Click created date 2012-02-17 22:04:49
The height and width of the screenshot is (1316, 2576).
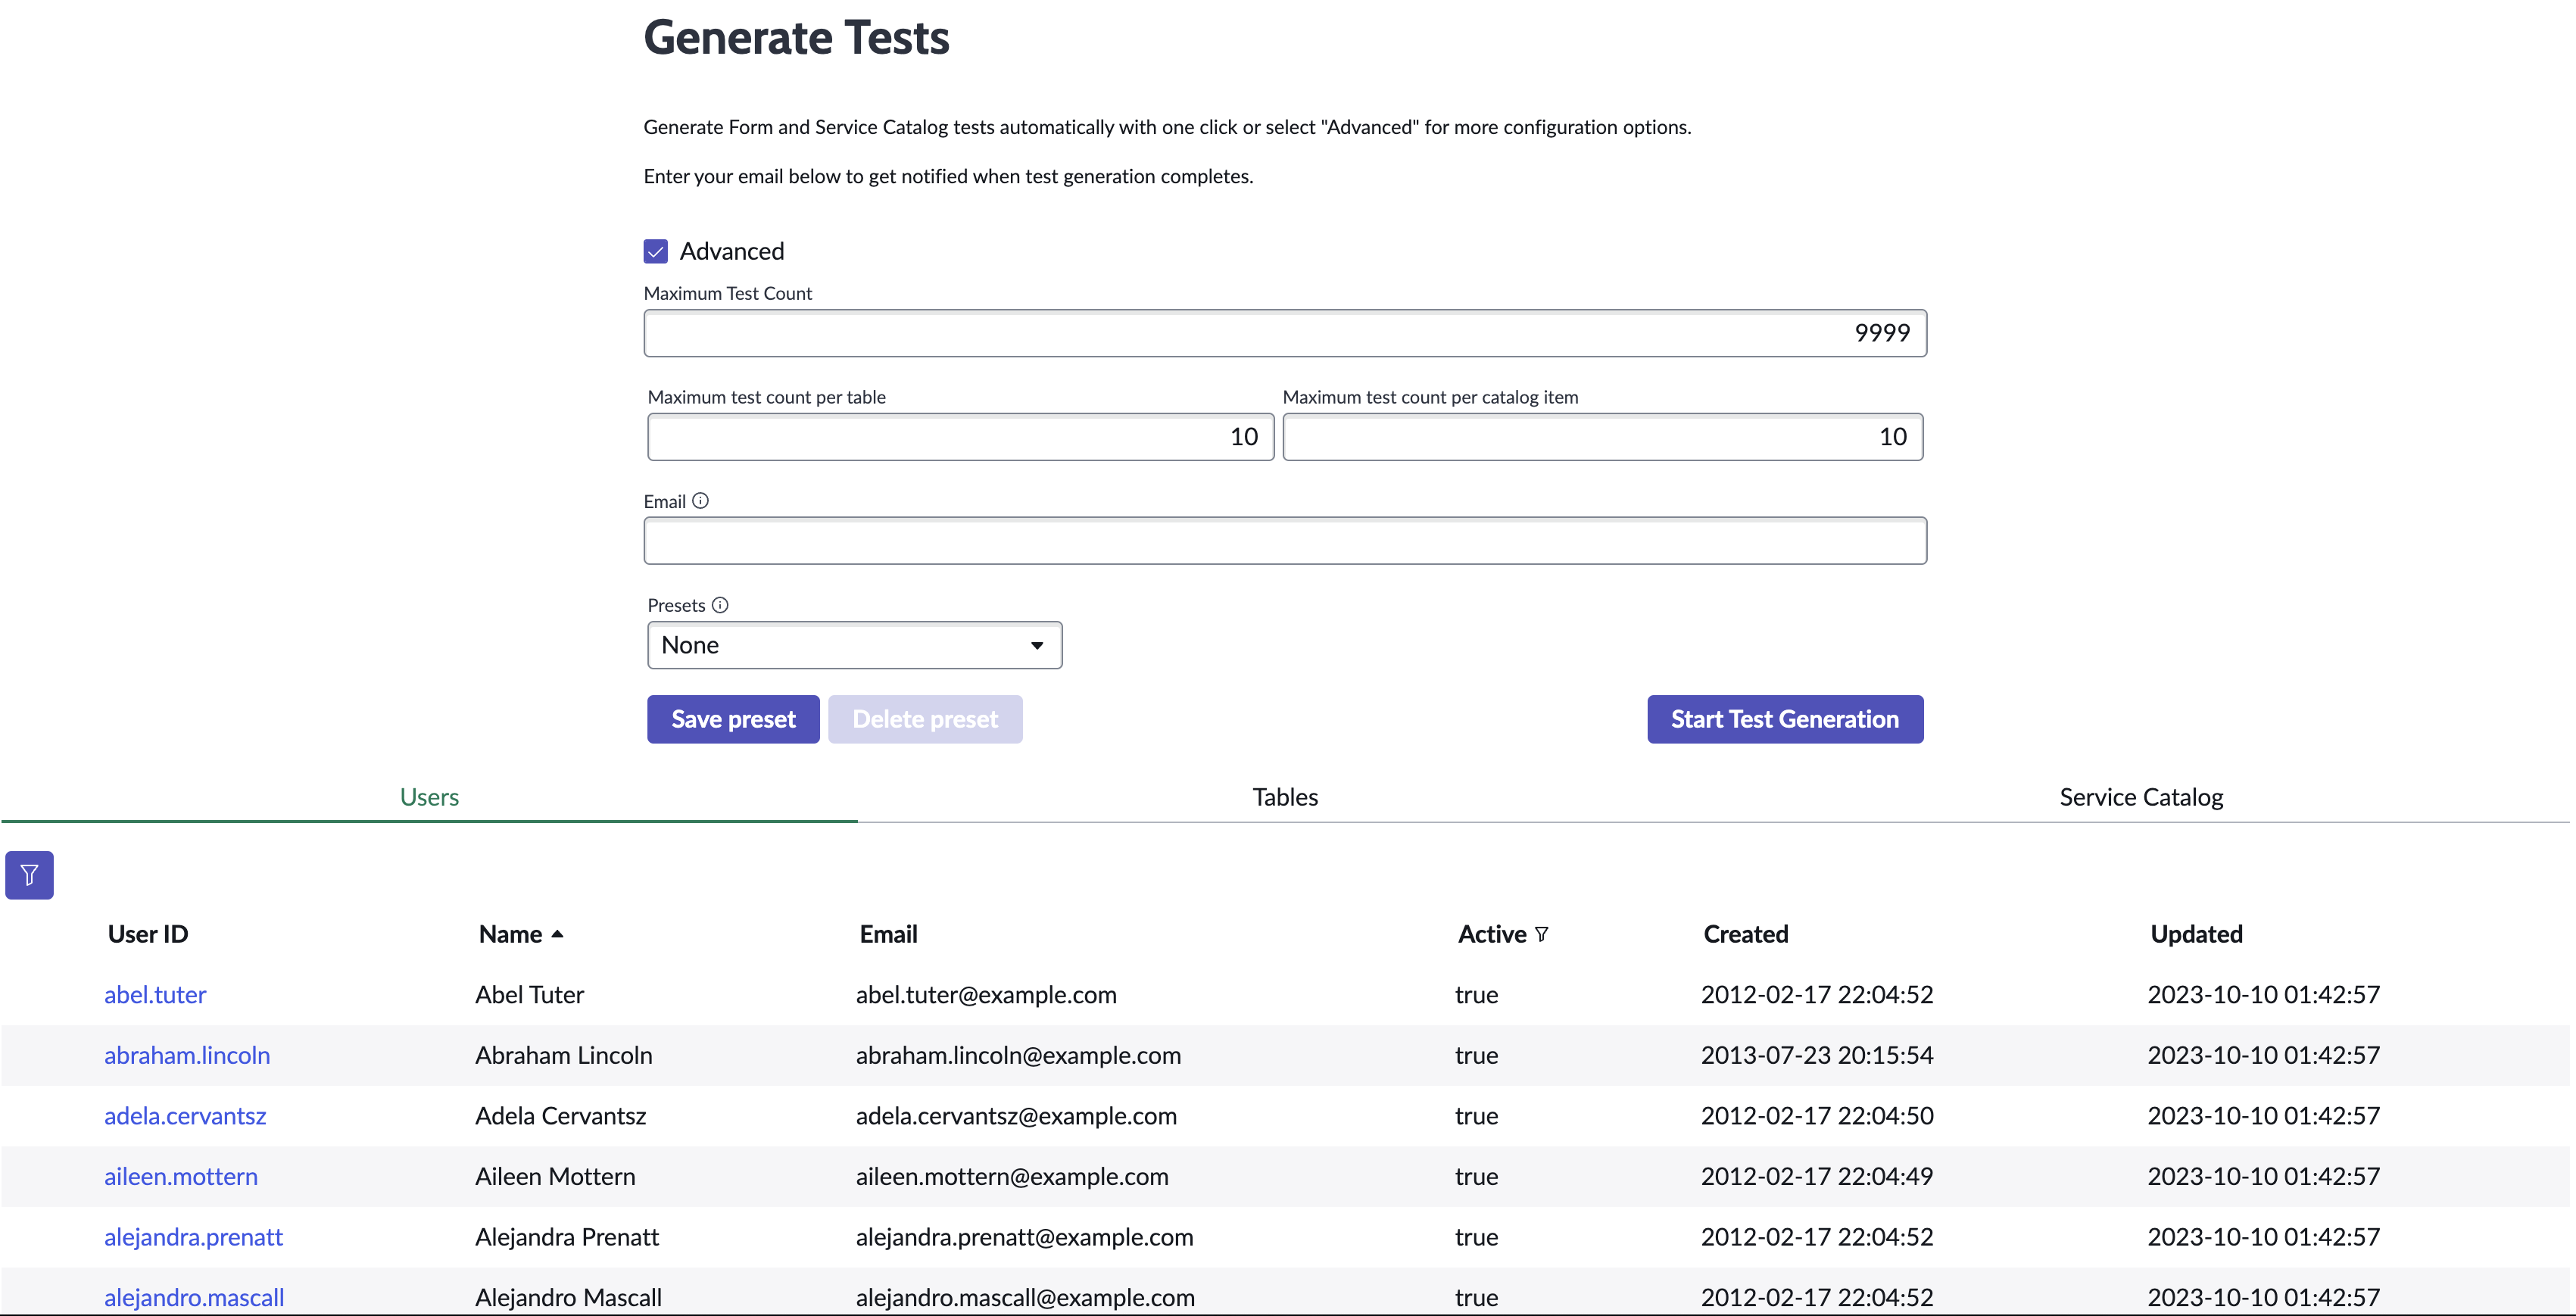click(1817, 1176)
